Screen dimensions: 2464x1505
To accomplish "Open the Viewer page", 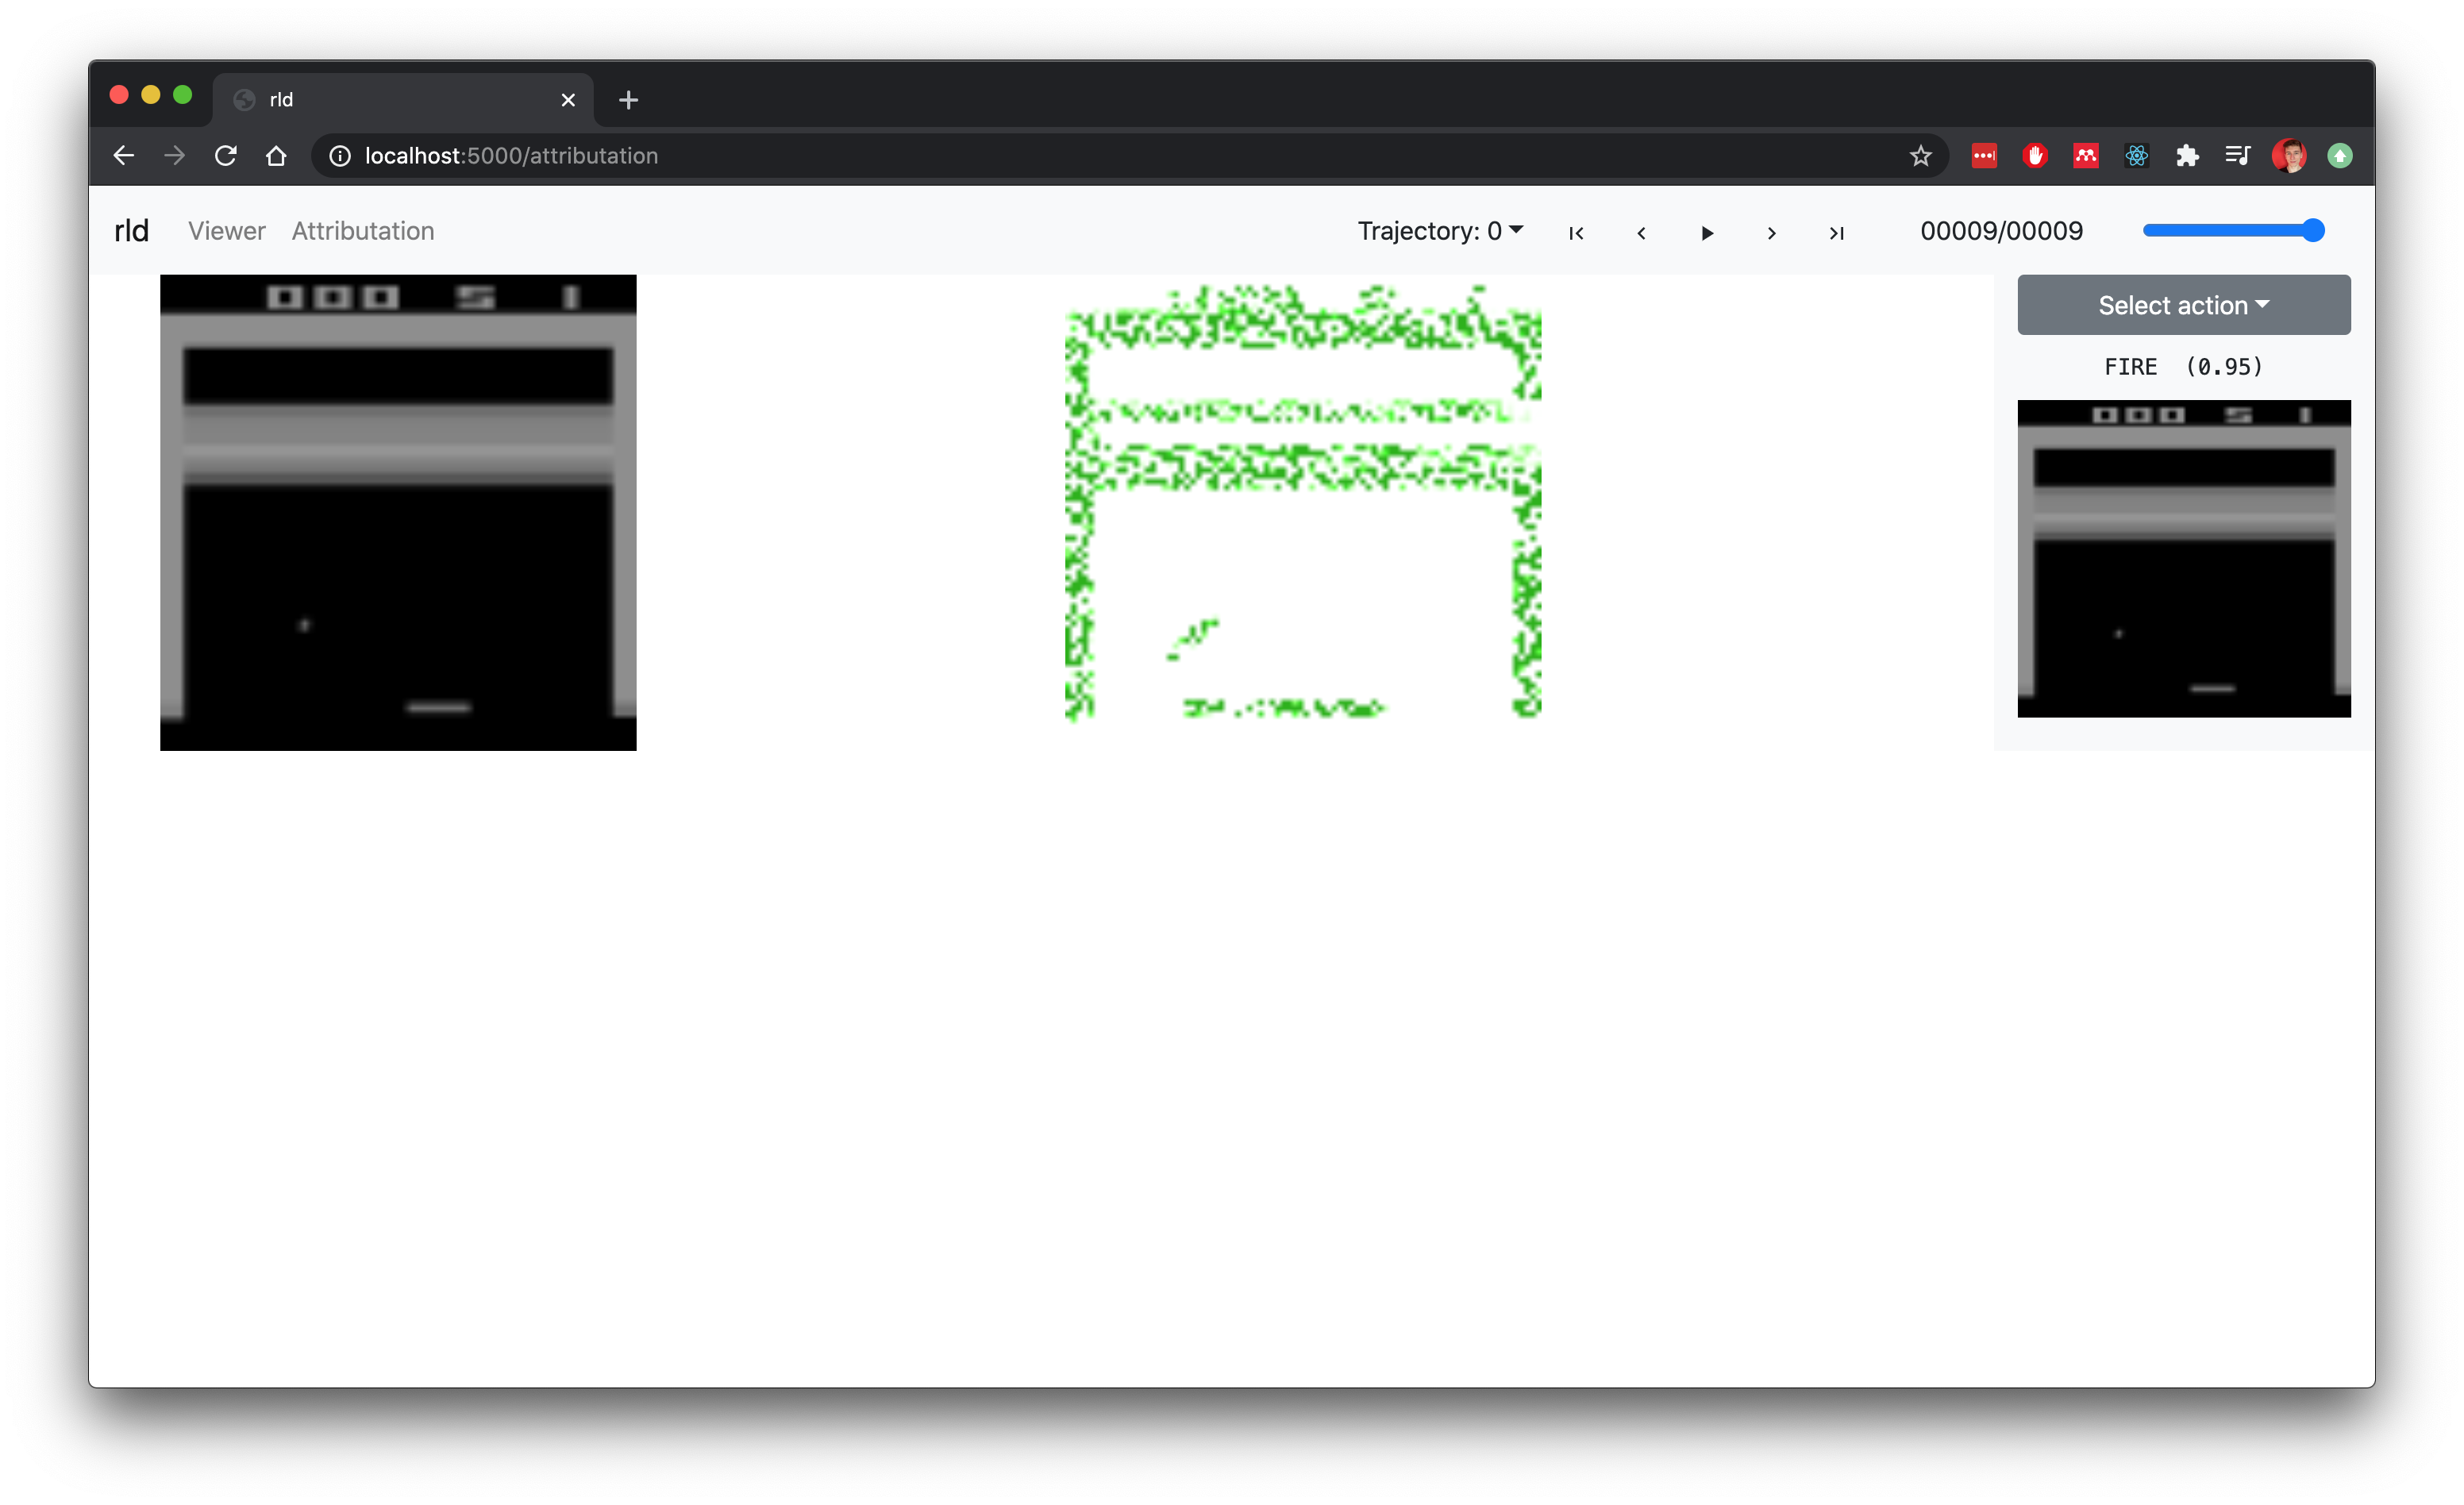I will [x=226, y=231].
